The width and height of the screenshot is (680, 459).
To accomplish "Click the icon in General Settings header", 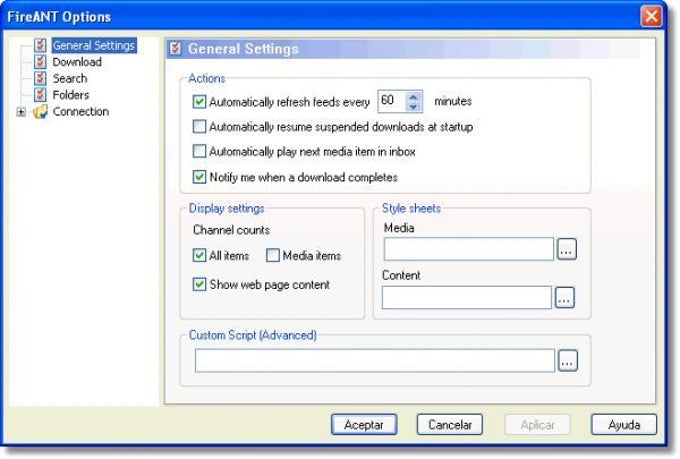I will click(x=176, y=48).
